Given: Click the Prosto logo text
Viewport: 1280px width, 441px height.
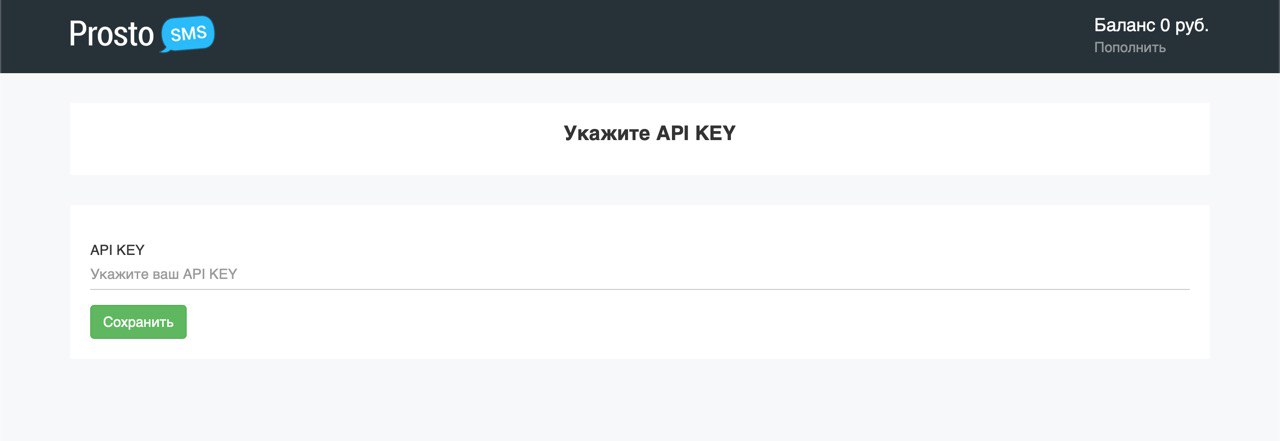Looking at the screenshot, I should click(x=112, y=35).
